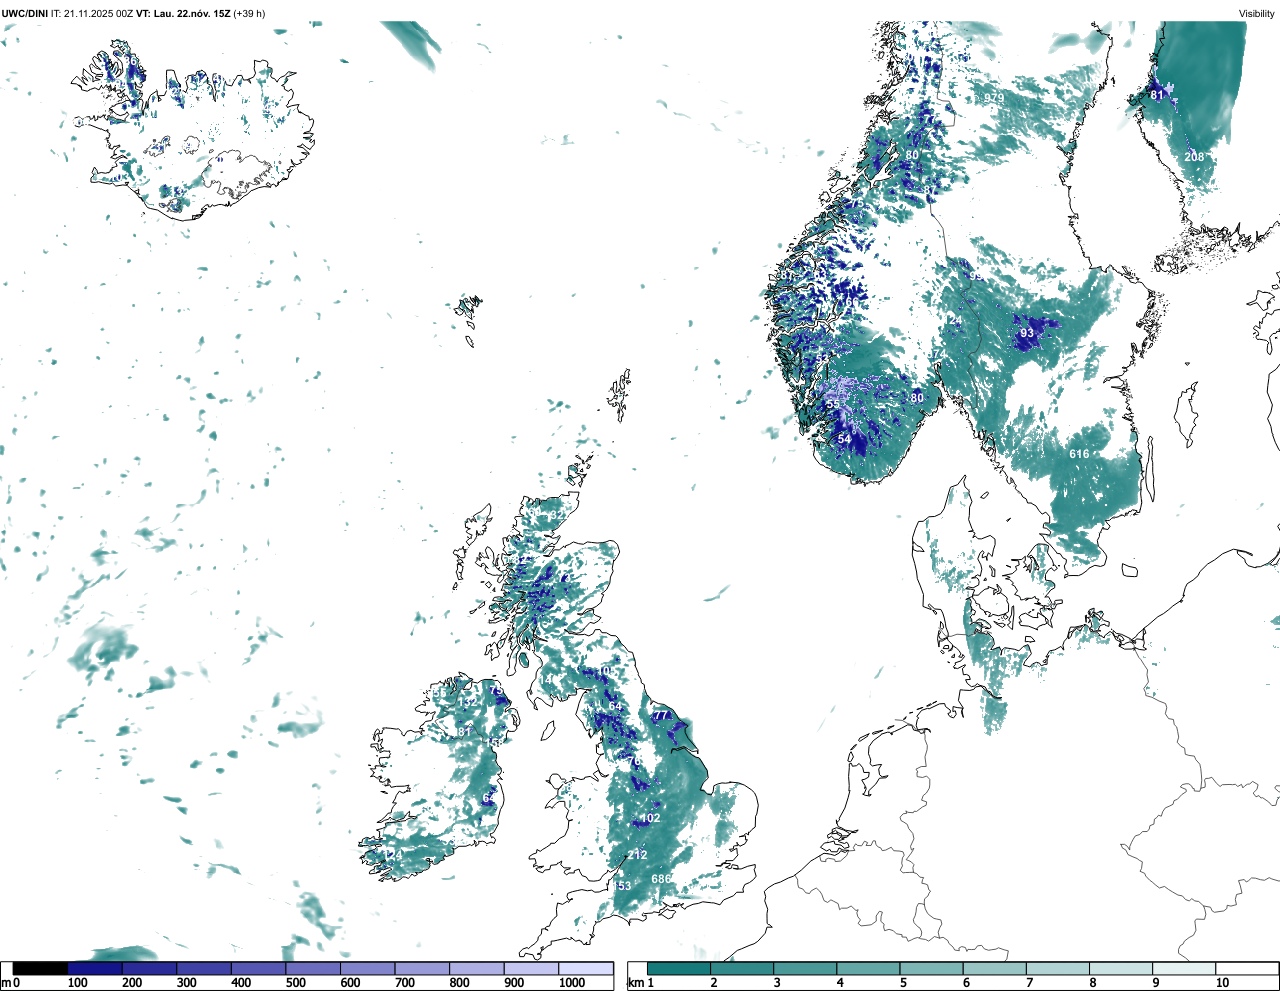Click the 76 visibility value in northern England

(x=633, y=762)
